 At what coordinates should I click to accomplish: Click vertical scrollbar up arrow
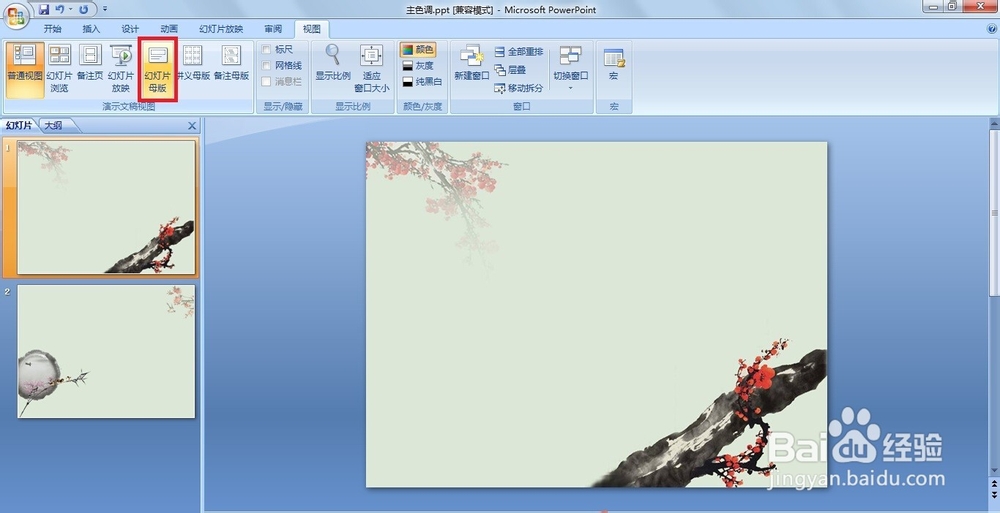point(994,123)
